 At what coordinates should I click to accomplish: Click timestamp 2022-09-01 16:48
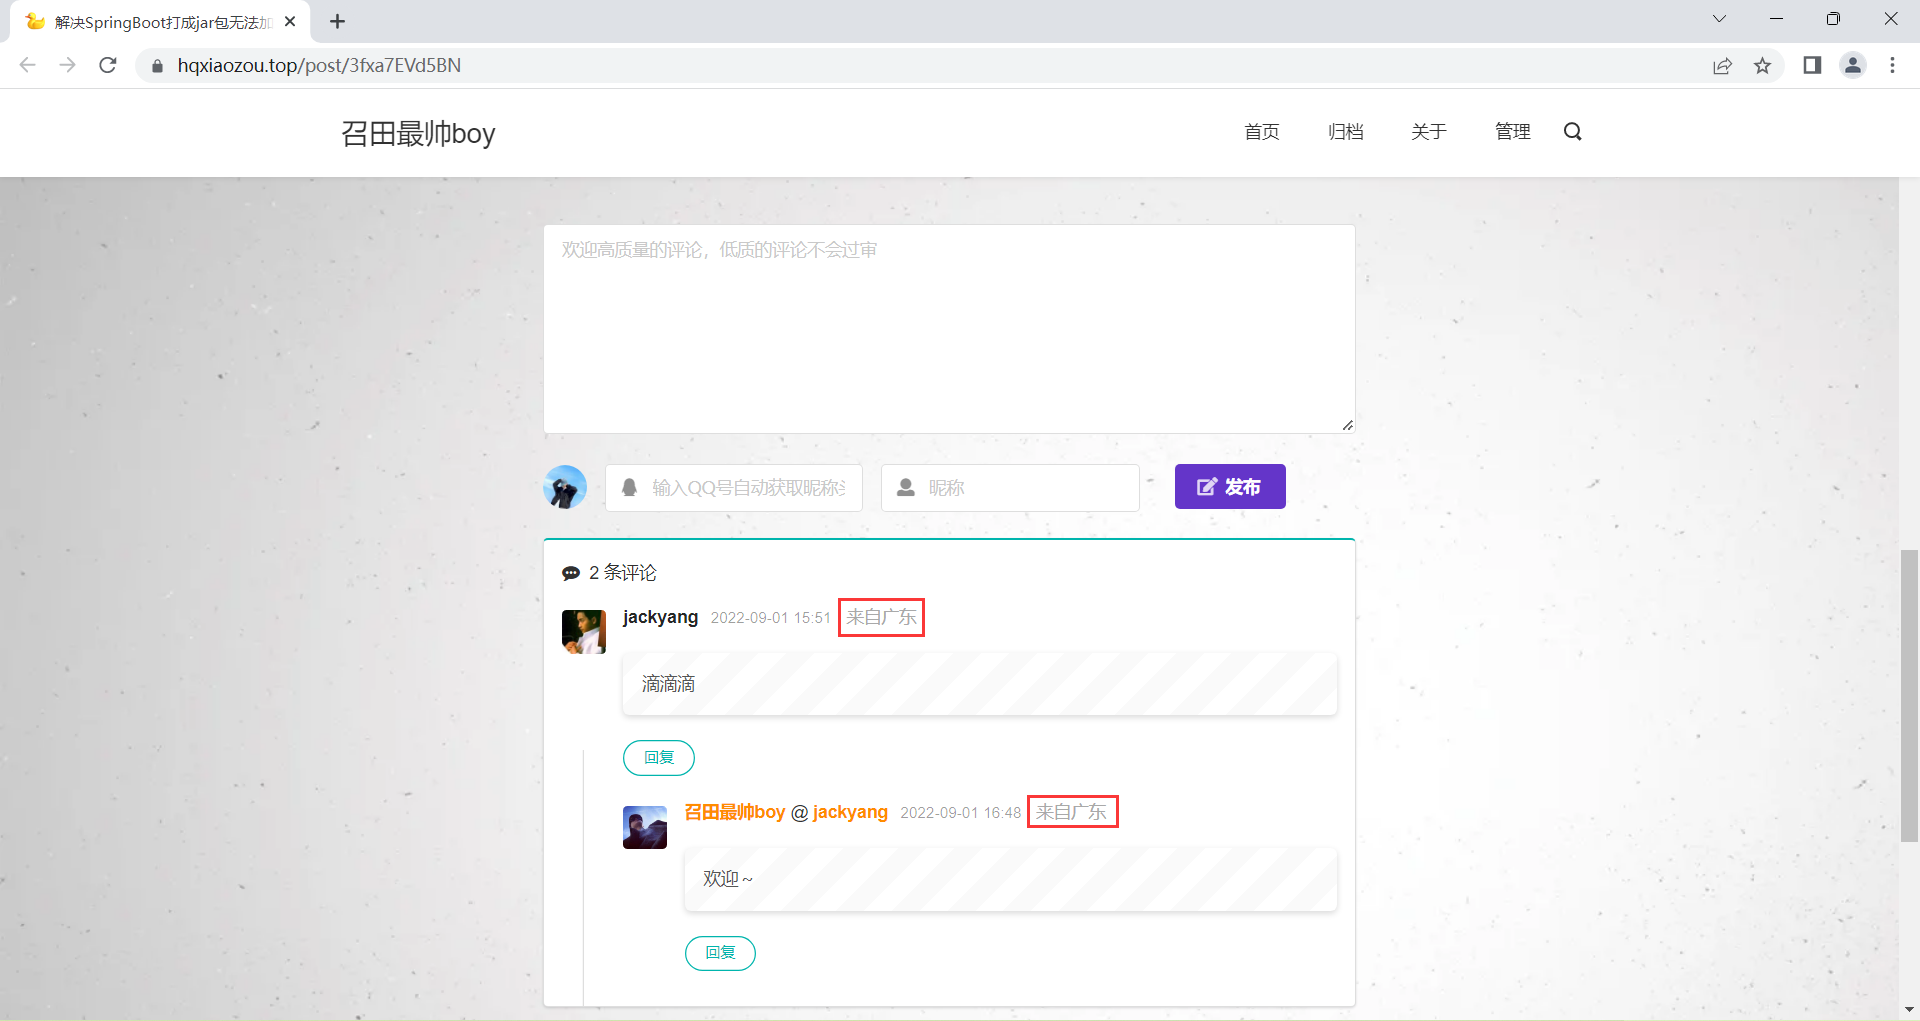coord(961,813)
